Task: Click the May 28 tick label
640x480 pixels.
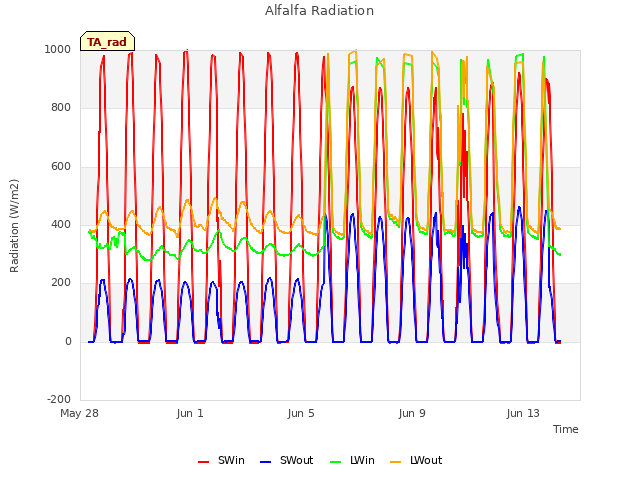Action: pyautogui.click(x=80, y=413)
